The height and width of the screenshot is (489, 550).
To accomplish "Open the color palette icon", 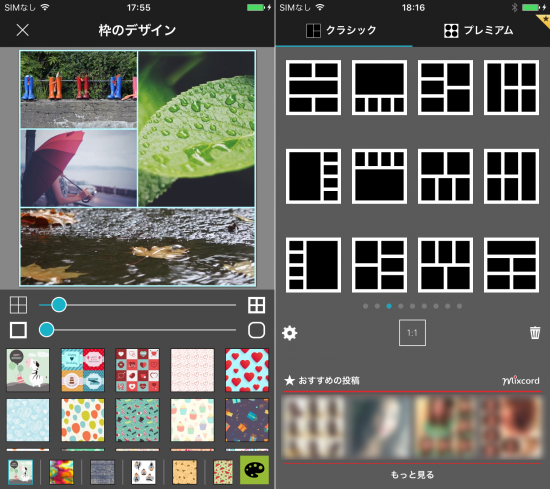I will (x=254, y=470).
